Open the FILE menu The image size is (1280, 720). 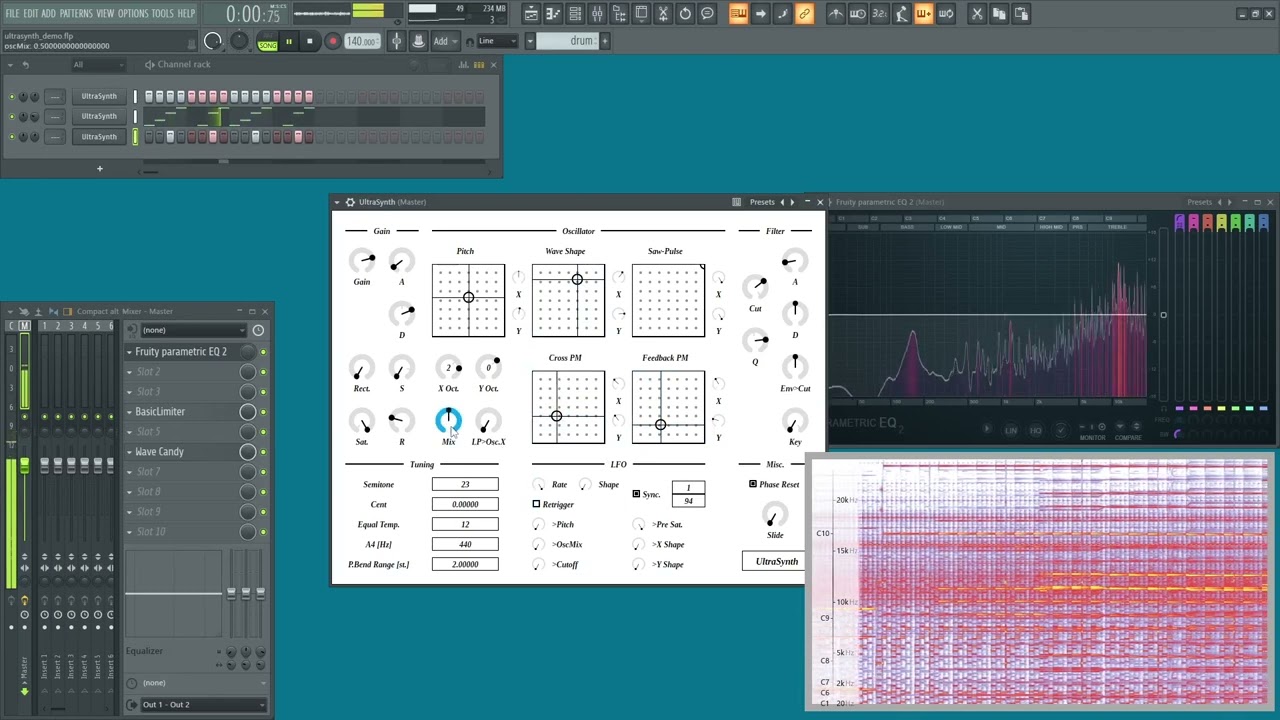coord(12,13)
